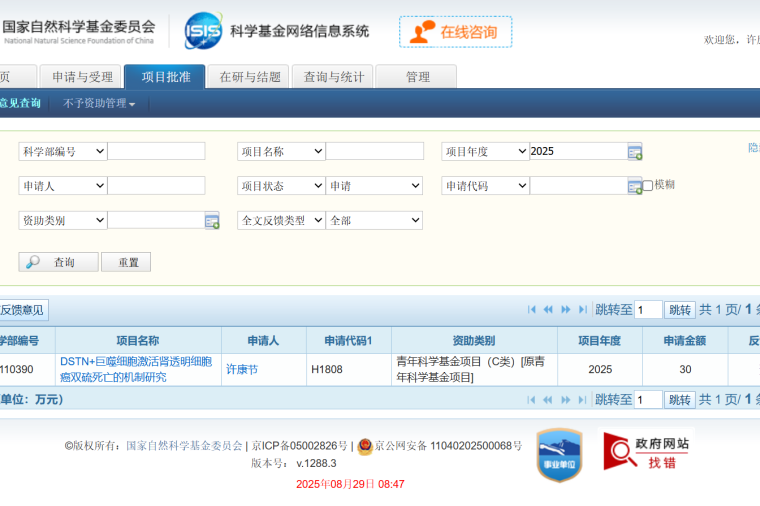
Task: Switch to the 在研与结题 tab
Action: pyautogui.click(x=249, y=77)
